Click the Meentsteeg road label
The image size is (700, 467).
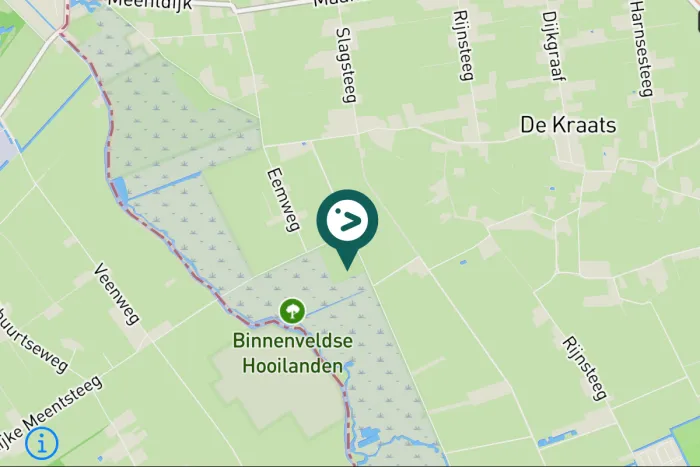[x=62, y=404]
